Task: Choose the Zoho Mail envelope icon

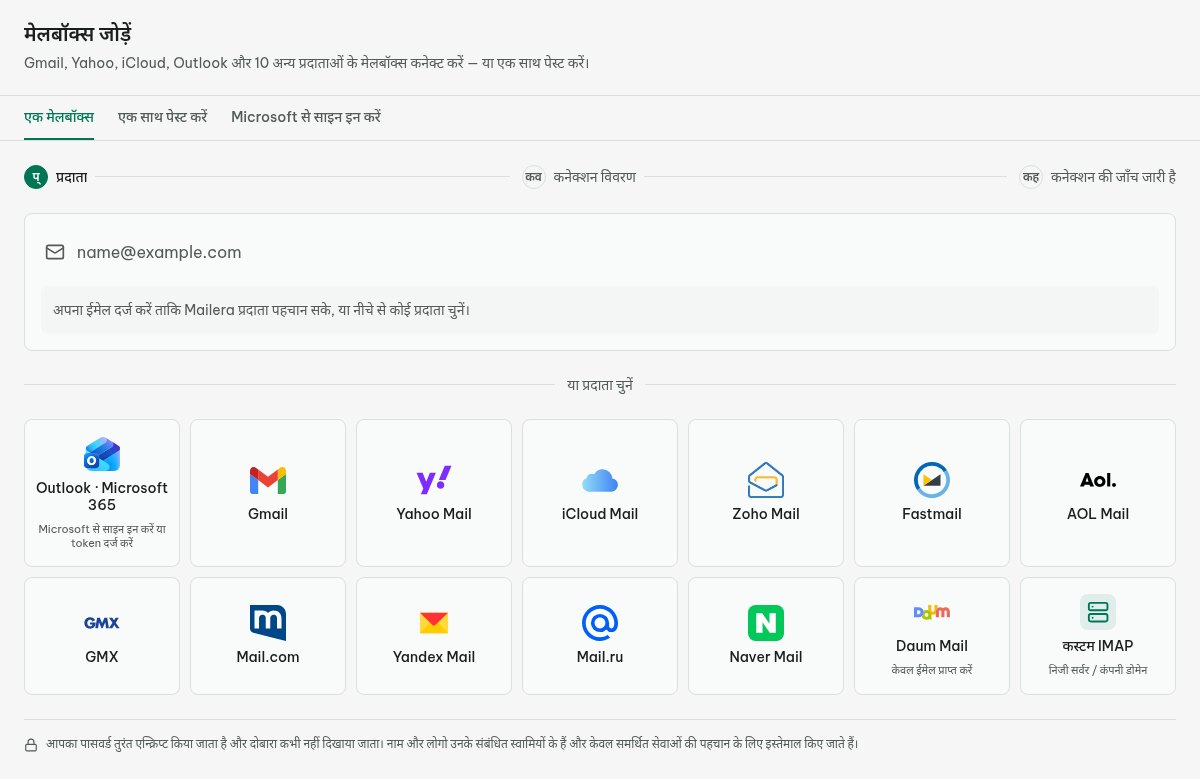Action: point(766,480)
